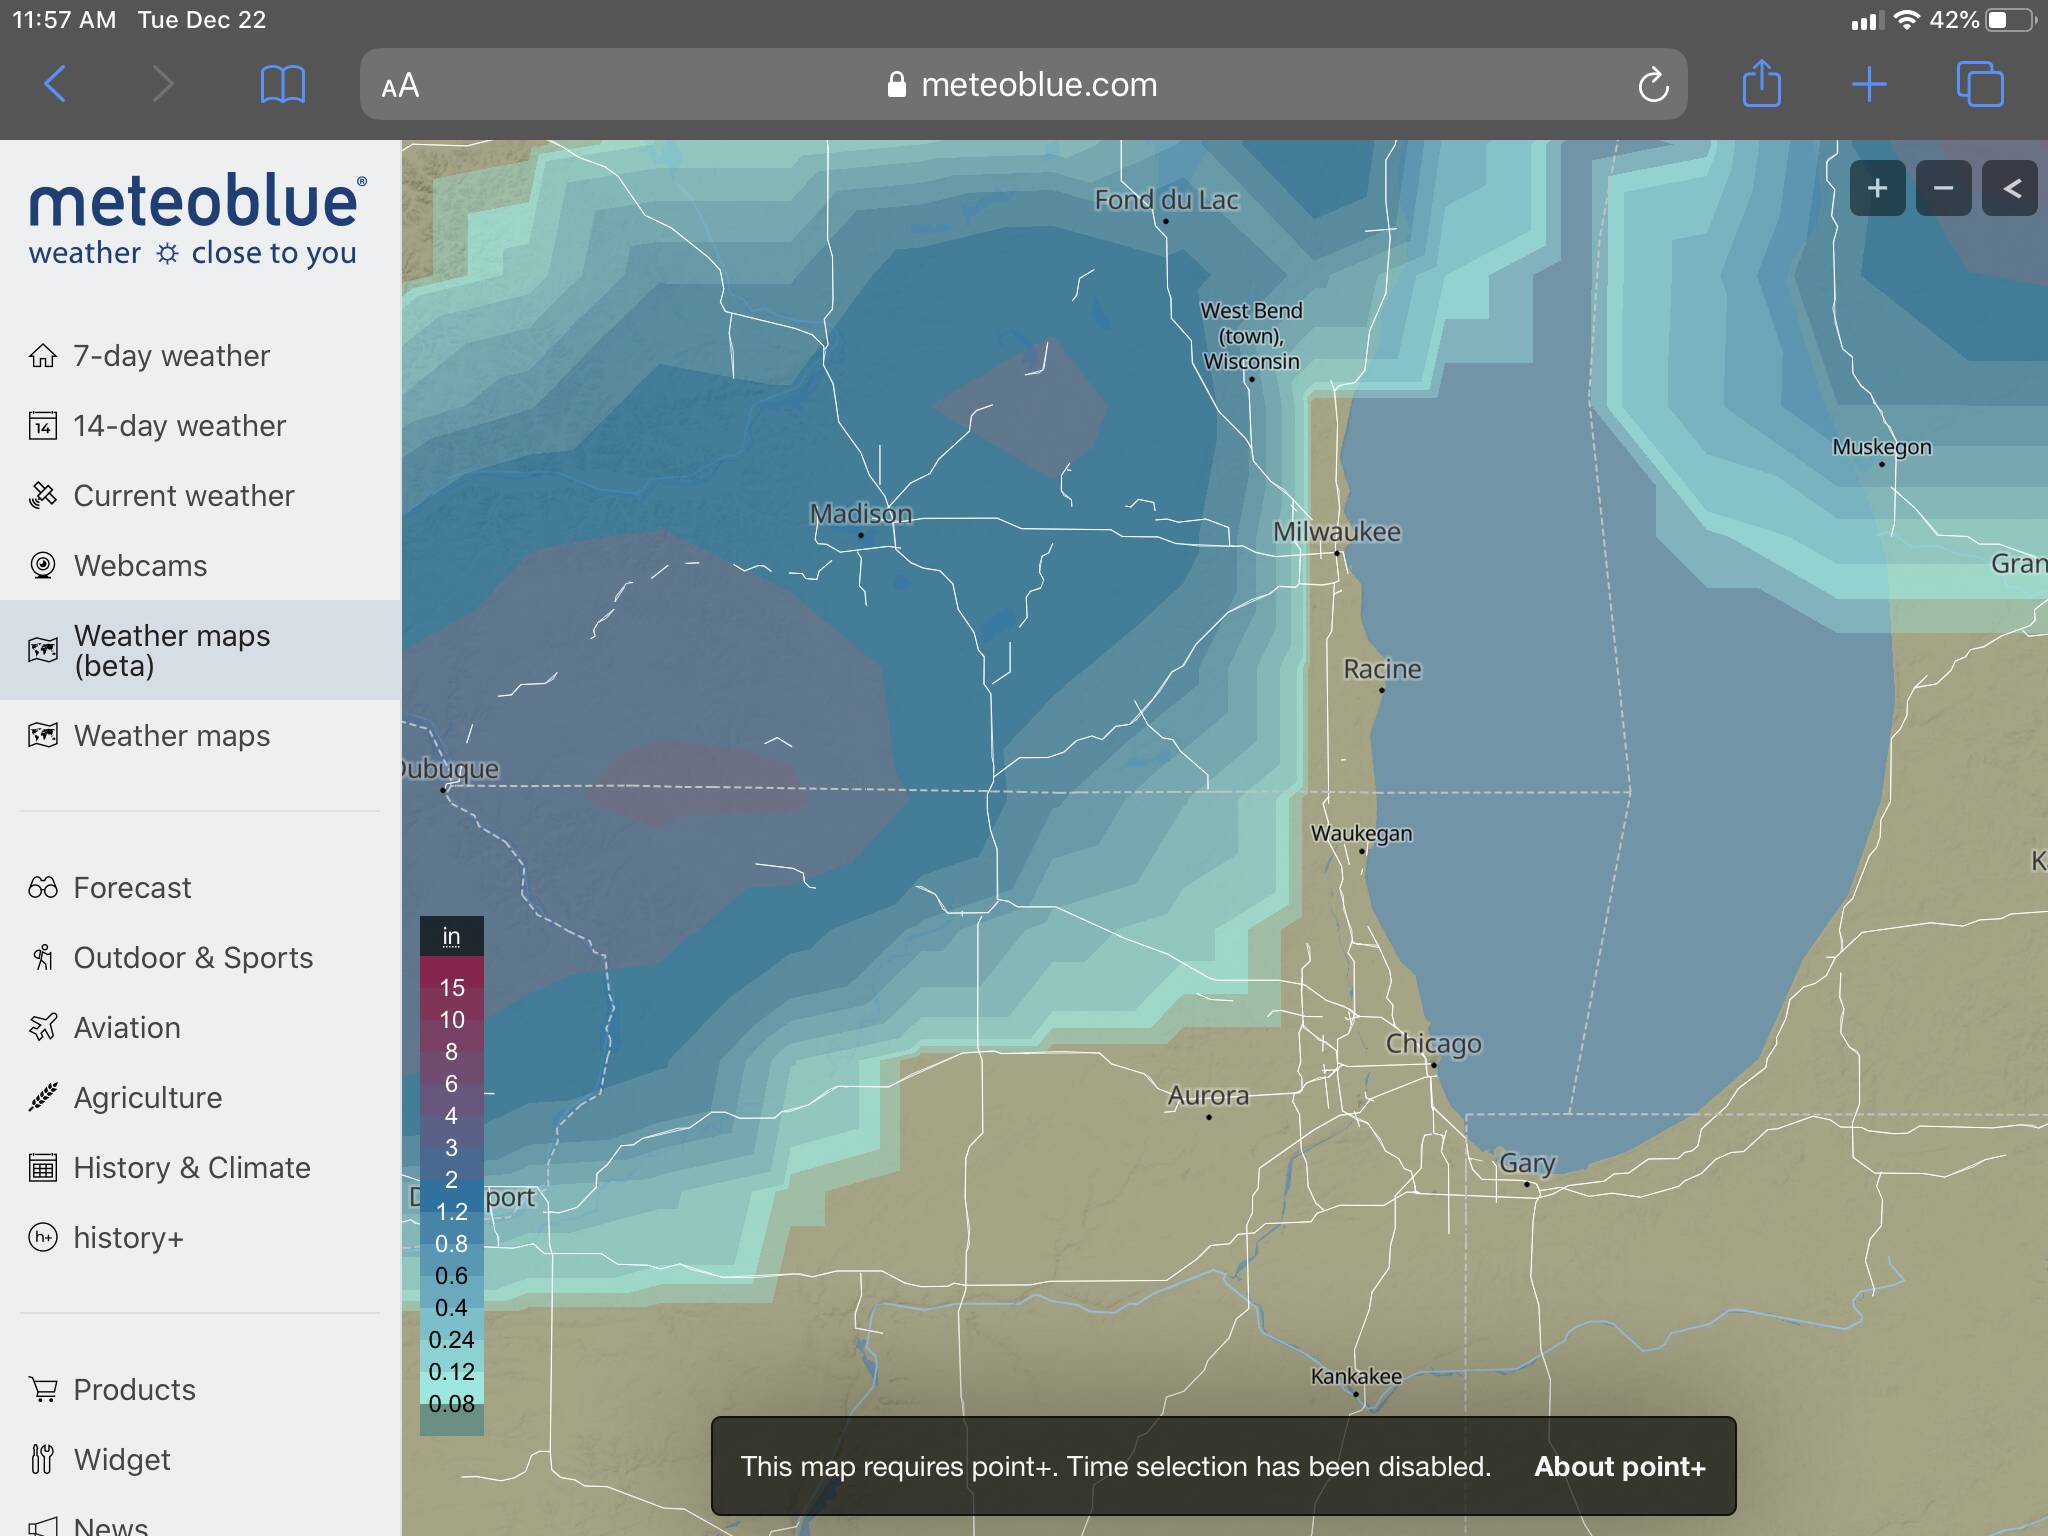Screen dimensions: 2048x1536
Task: Click the 15 inch color on legend
Action: point(452,987)
